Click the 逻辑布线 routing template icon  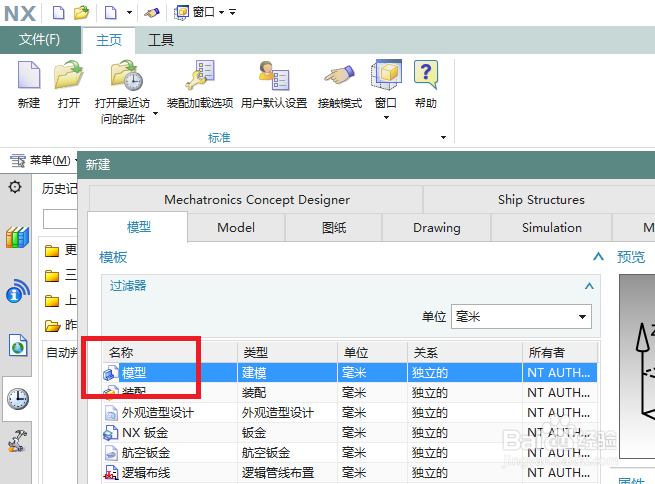click(111, 473)
